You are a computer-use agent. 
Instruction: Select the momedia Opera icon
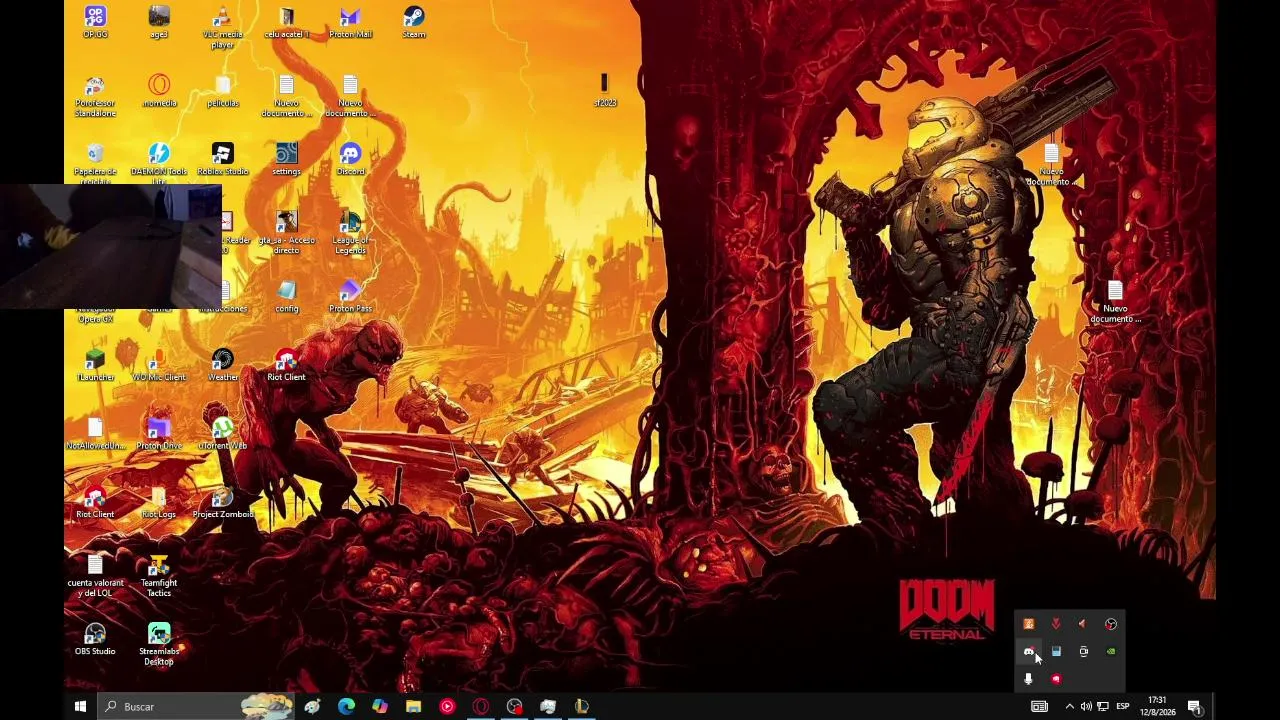159,91
